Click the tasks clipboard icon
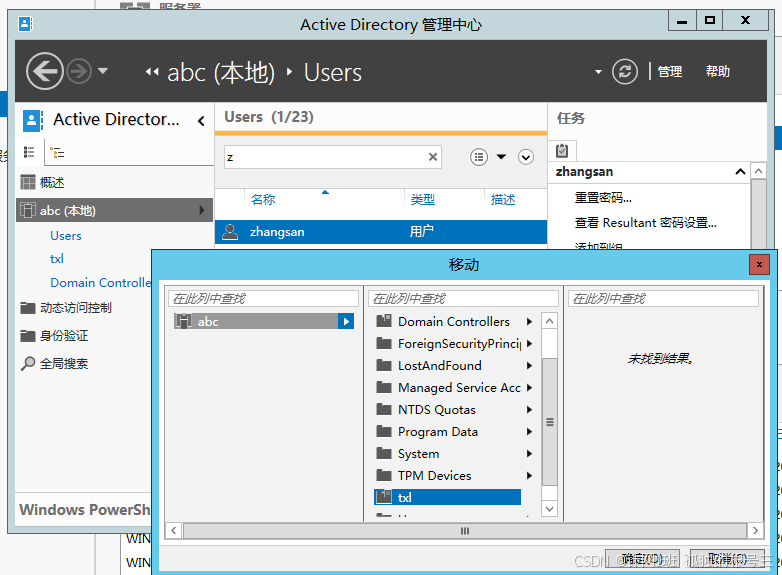Screen dimensions: 782x575 [x=562, y=150]
